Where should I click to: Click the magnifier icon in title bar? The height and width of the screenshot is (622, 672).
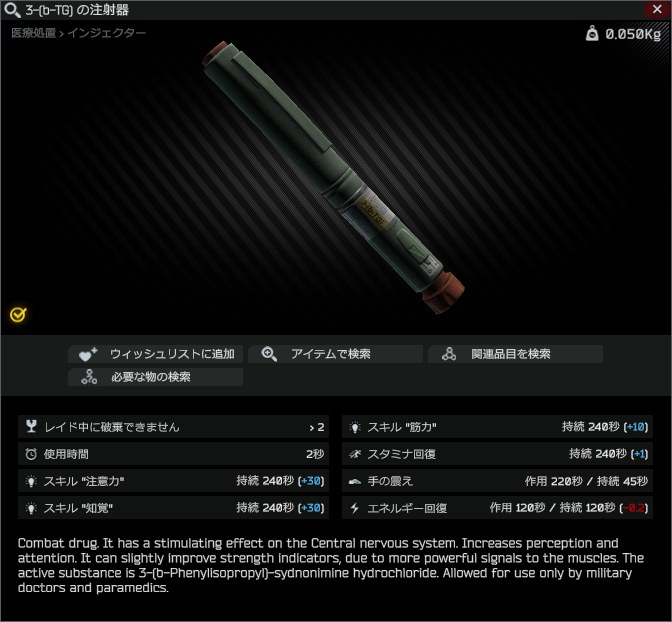pyautogui.click(x=12, y=10)
